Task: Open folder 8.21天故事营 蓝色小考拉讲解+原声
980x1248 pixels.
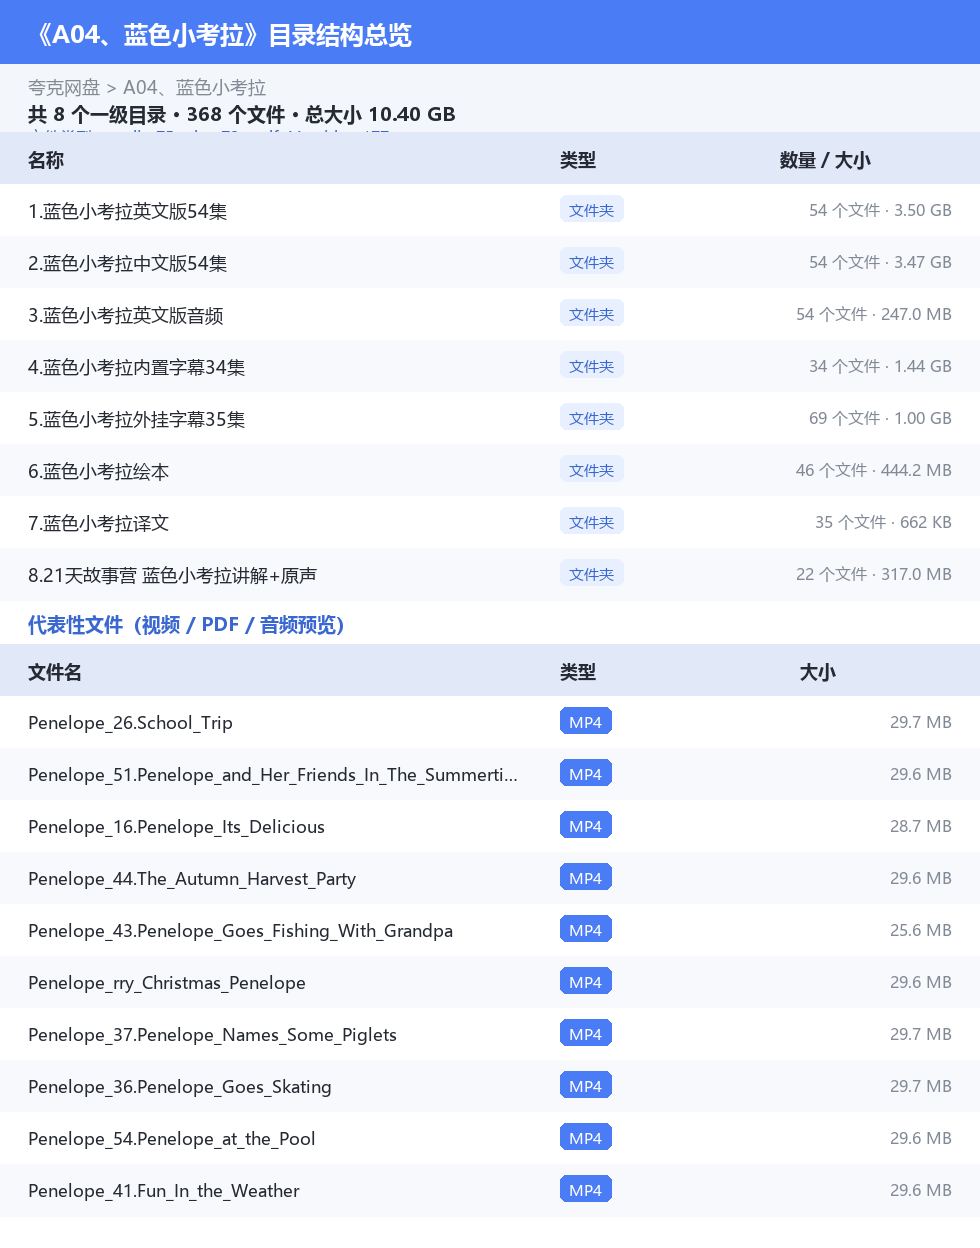Action: pyautogui.click(x=172, y=575)
